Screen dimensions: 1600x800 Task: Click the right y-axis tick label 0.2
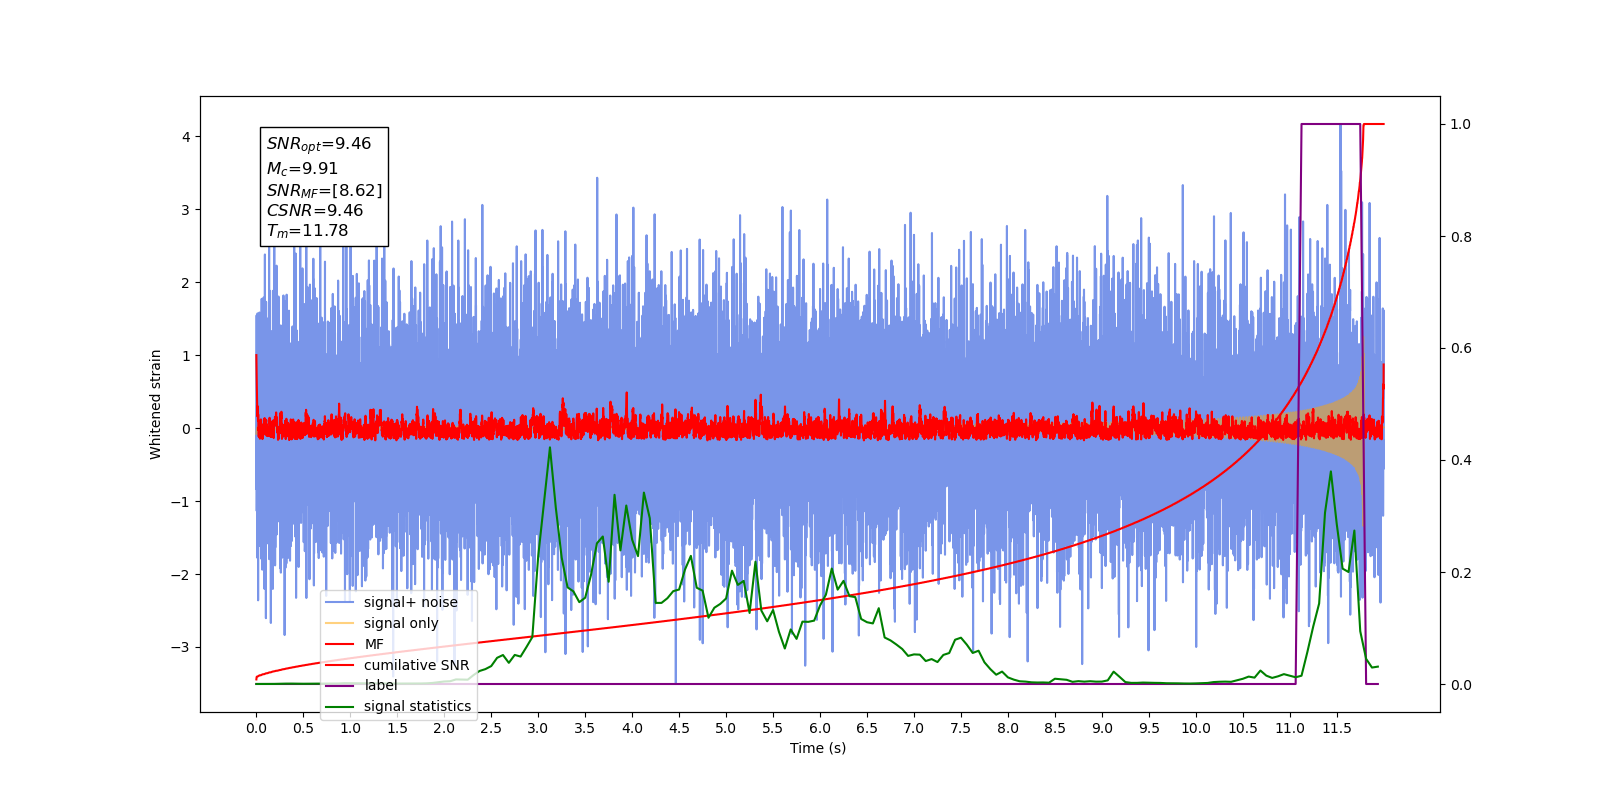point(1461,573)
